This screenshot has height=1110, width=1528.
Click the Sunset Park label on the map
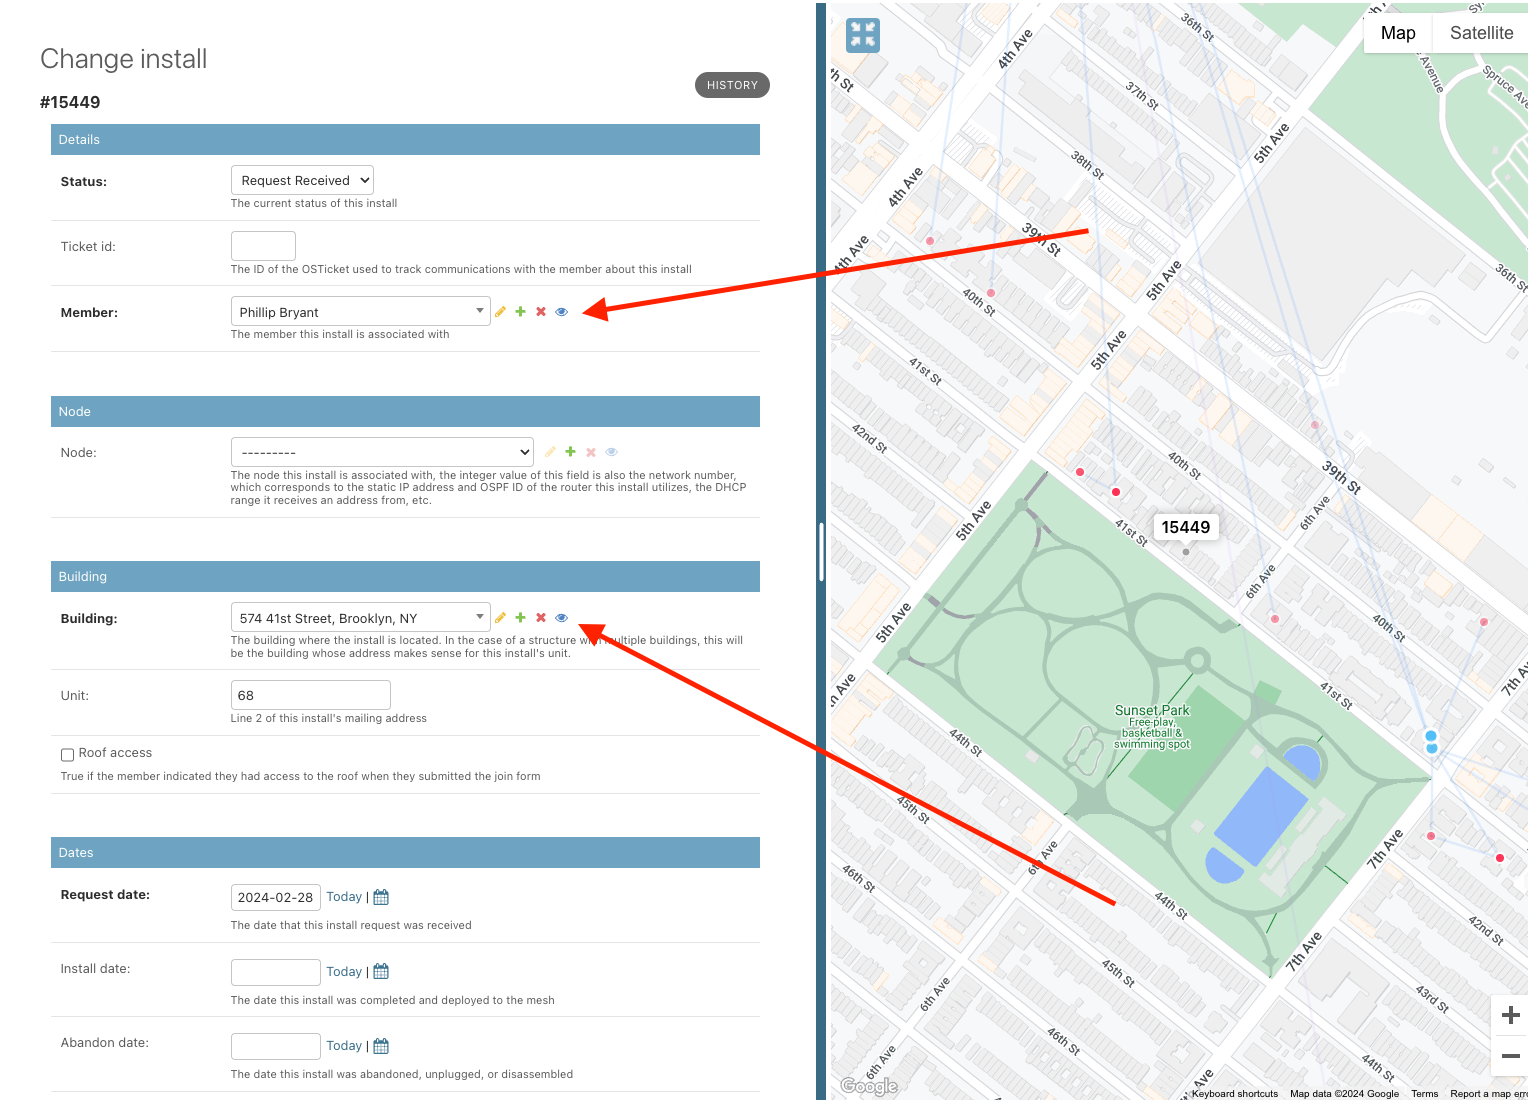click(x=1152, y=710)
